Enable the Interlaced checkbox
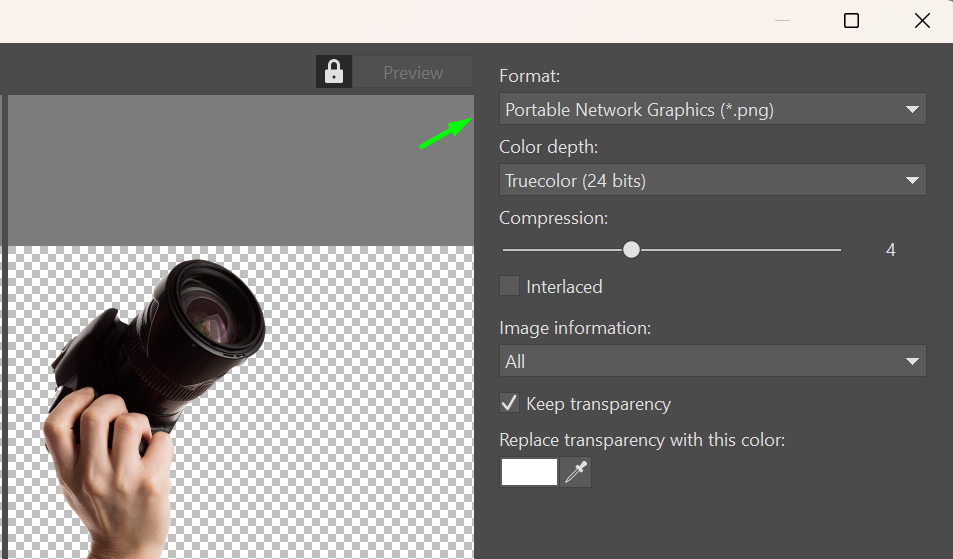Image resolution: width=953 pixels, height=559 pixels. coord(509,286)
